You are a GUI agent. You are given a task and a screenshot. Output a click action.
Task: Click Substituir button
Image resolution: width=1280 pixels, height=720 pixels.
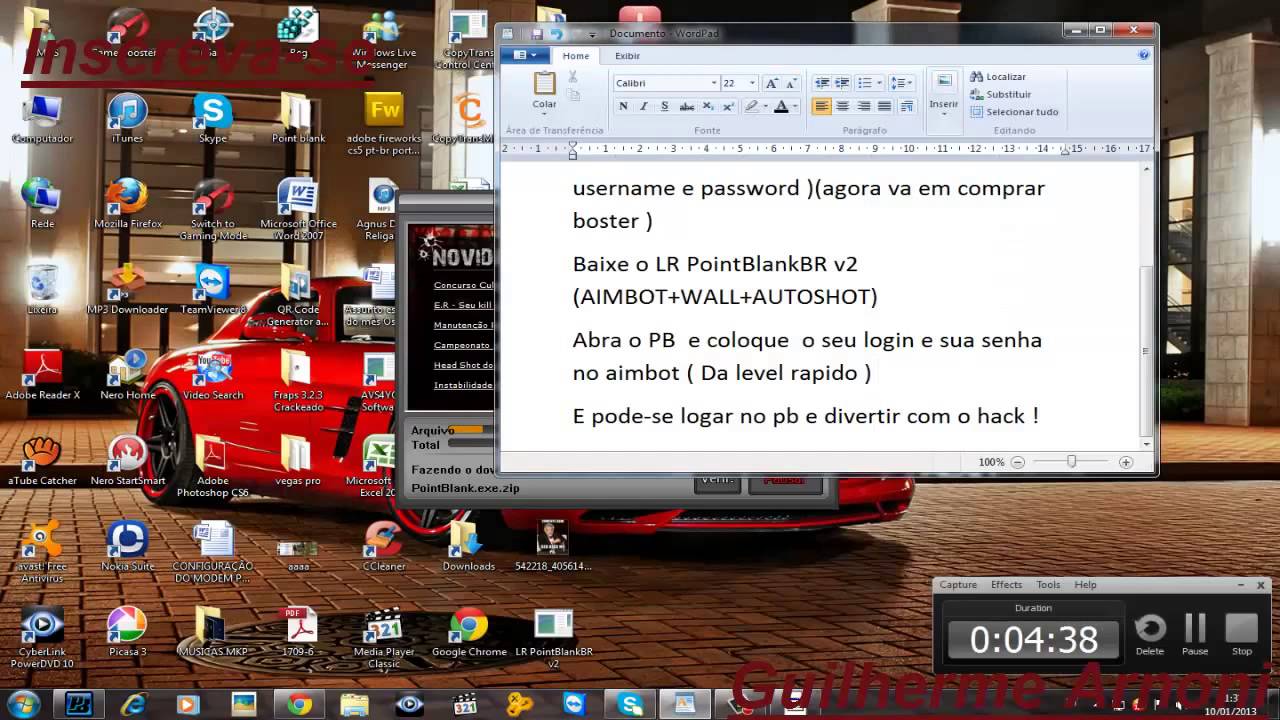[1001, 94]
